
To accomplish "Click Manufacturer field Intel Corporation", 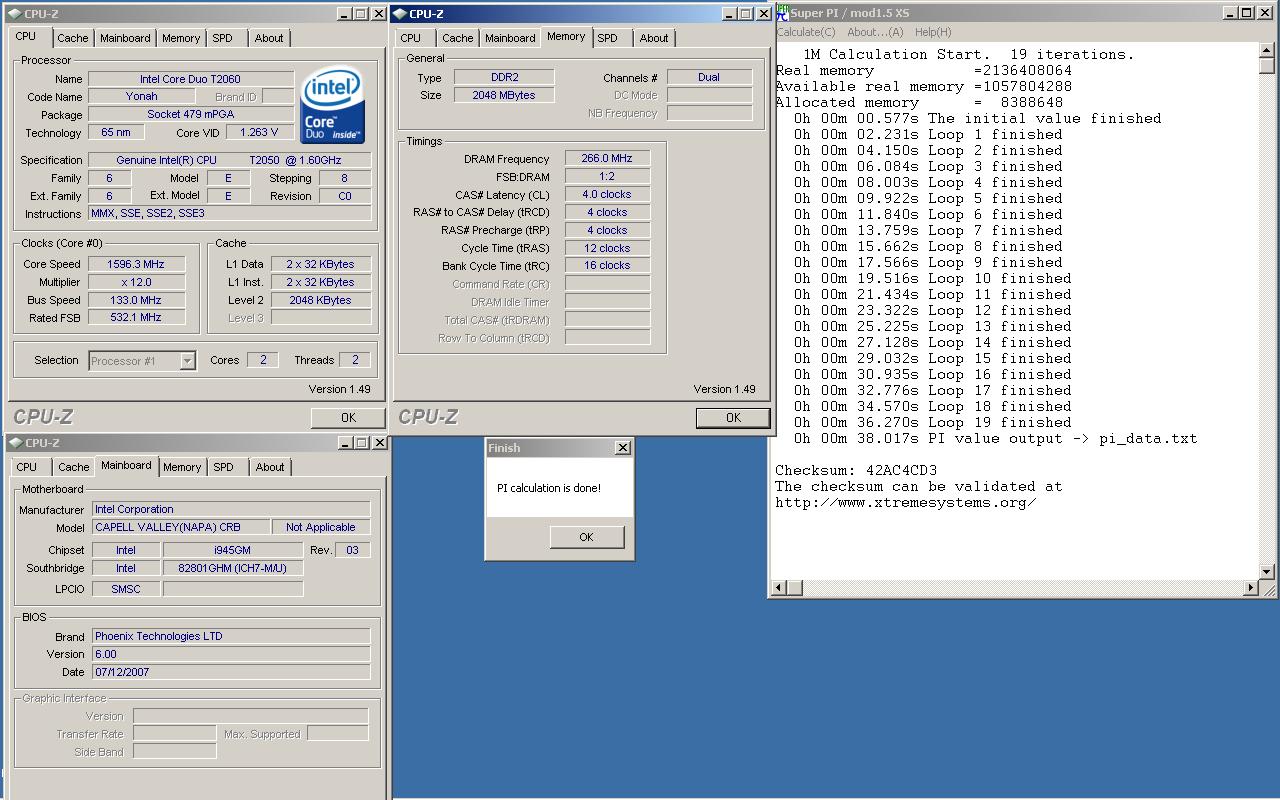I will pos(231,509).
